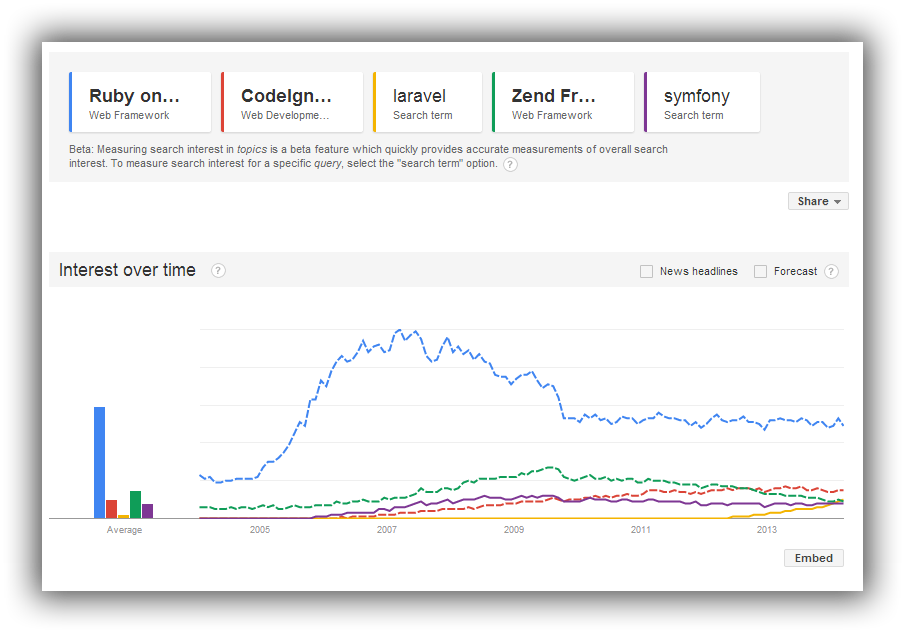The image size is (905, 633).
Task: Click the 2013 axis label
Action: tap(767, 530)
